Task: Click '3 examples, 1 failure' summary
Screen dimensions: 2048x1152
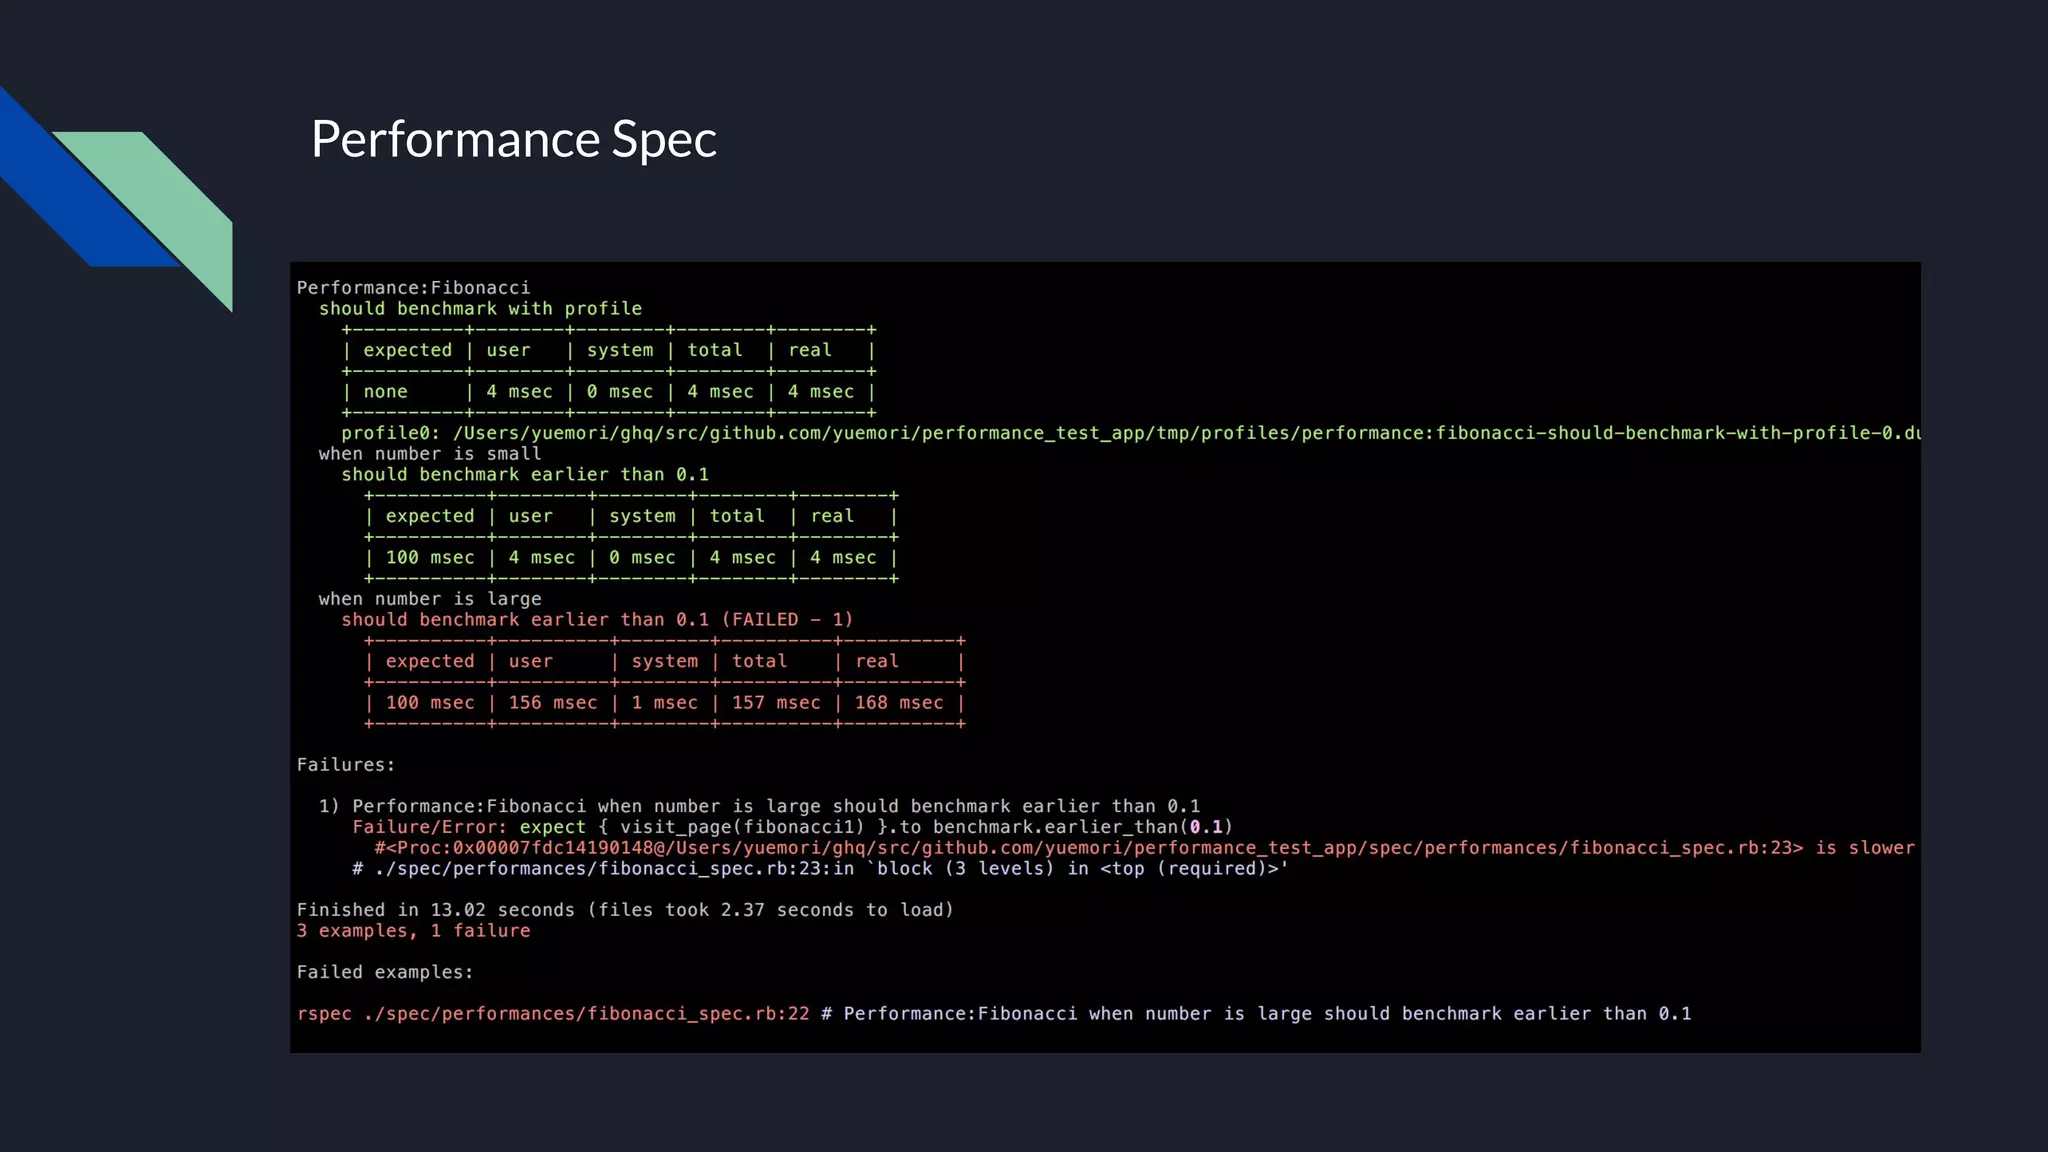Action: click(414, 931)
